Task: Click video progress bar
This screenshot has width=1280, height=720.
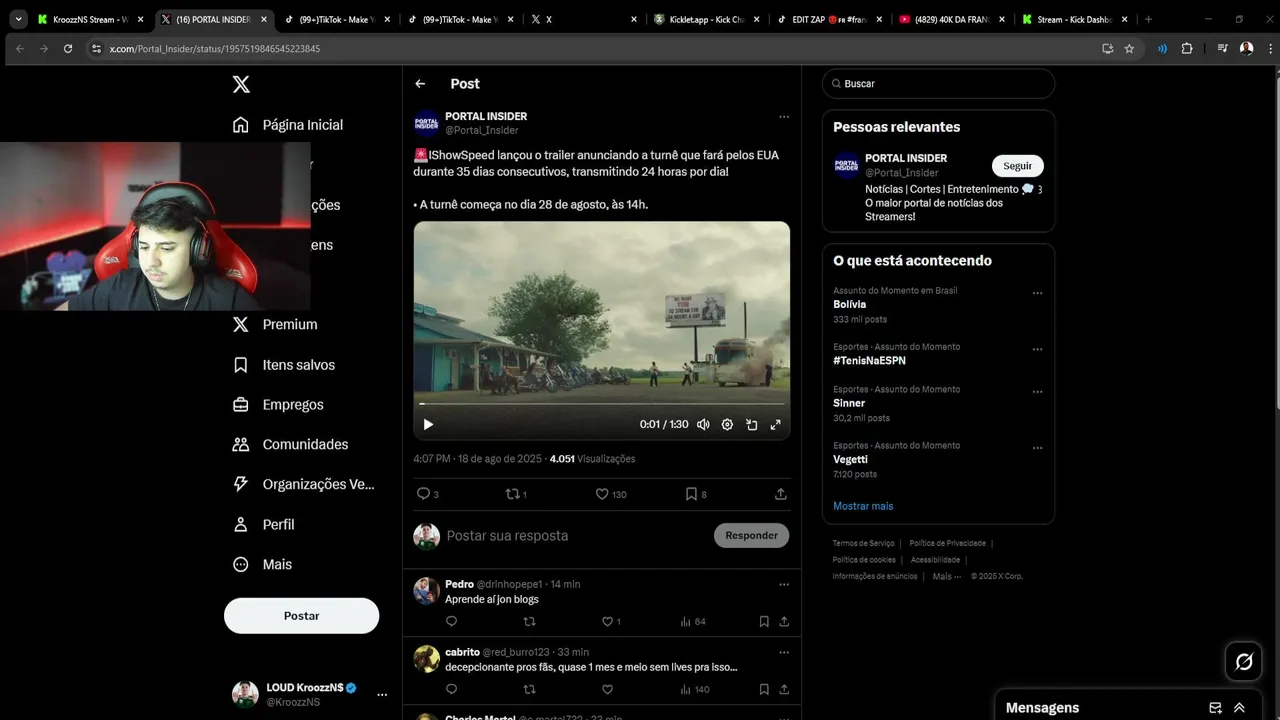Action: pyautogui.click(x=601, y=404)
